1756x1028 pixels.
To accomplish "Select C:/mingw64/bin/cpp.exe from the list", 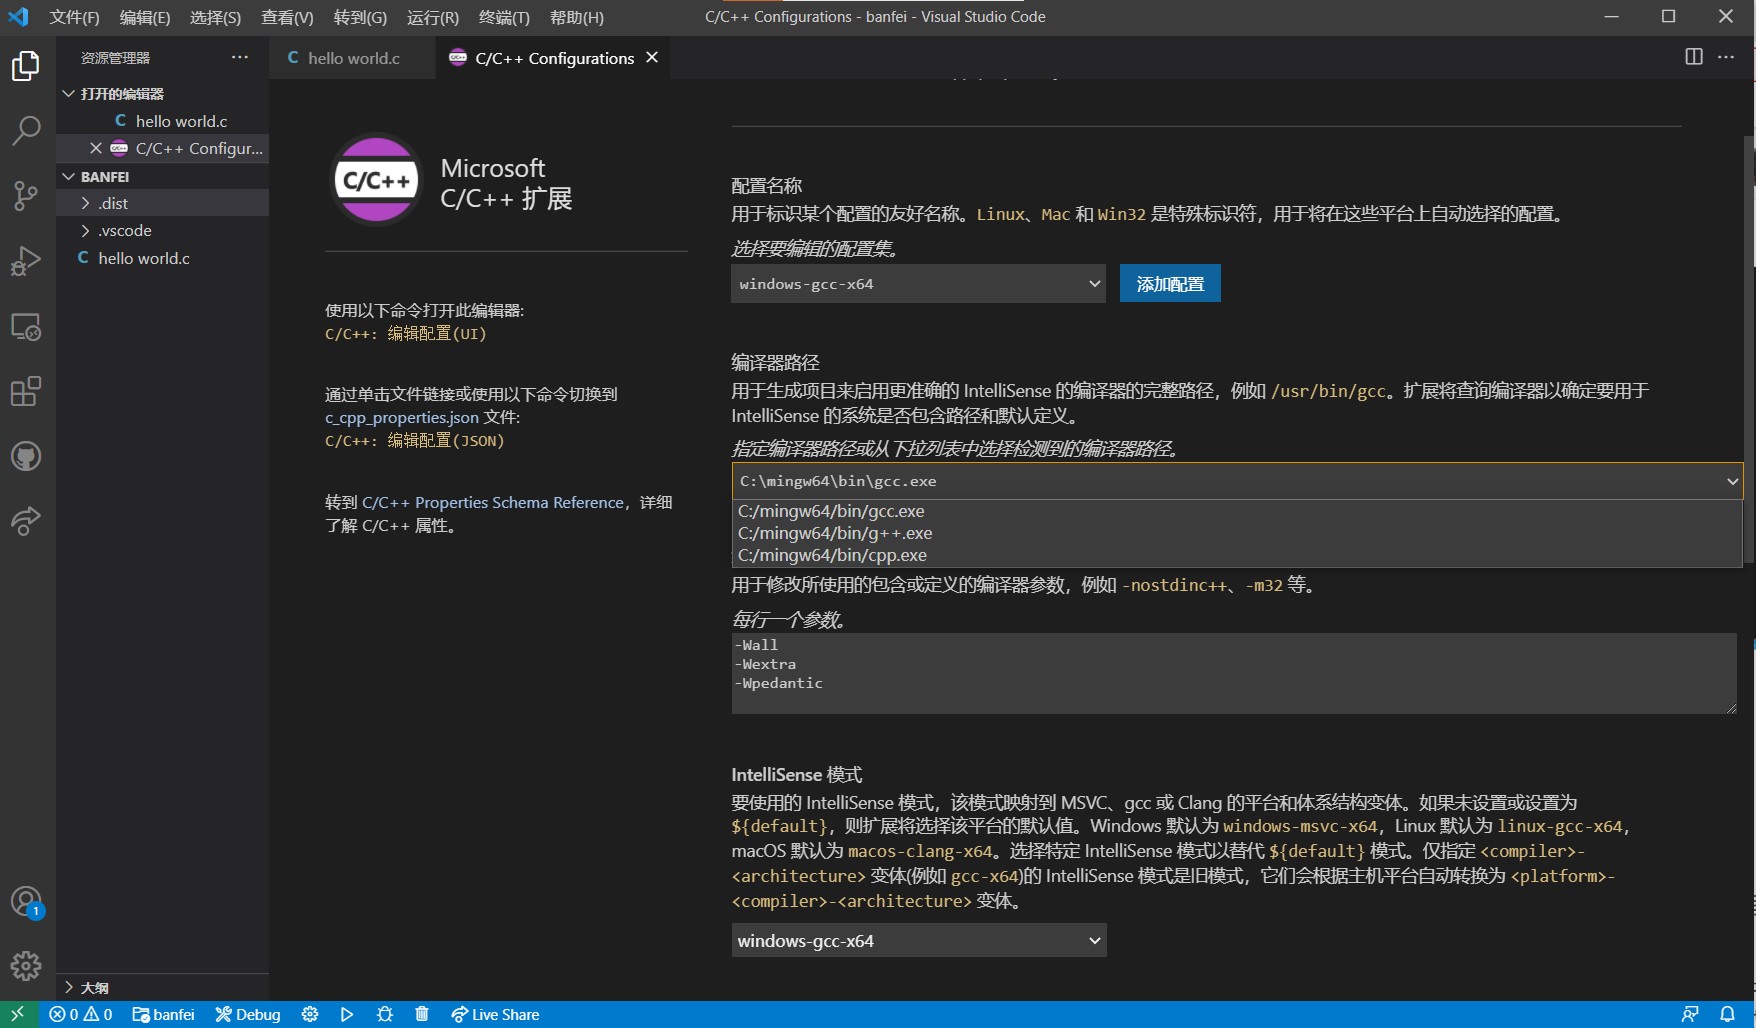I will click(1237, 555).
